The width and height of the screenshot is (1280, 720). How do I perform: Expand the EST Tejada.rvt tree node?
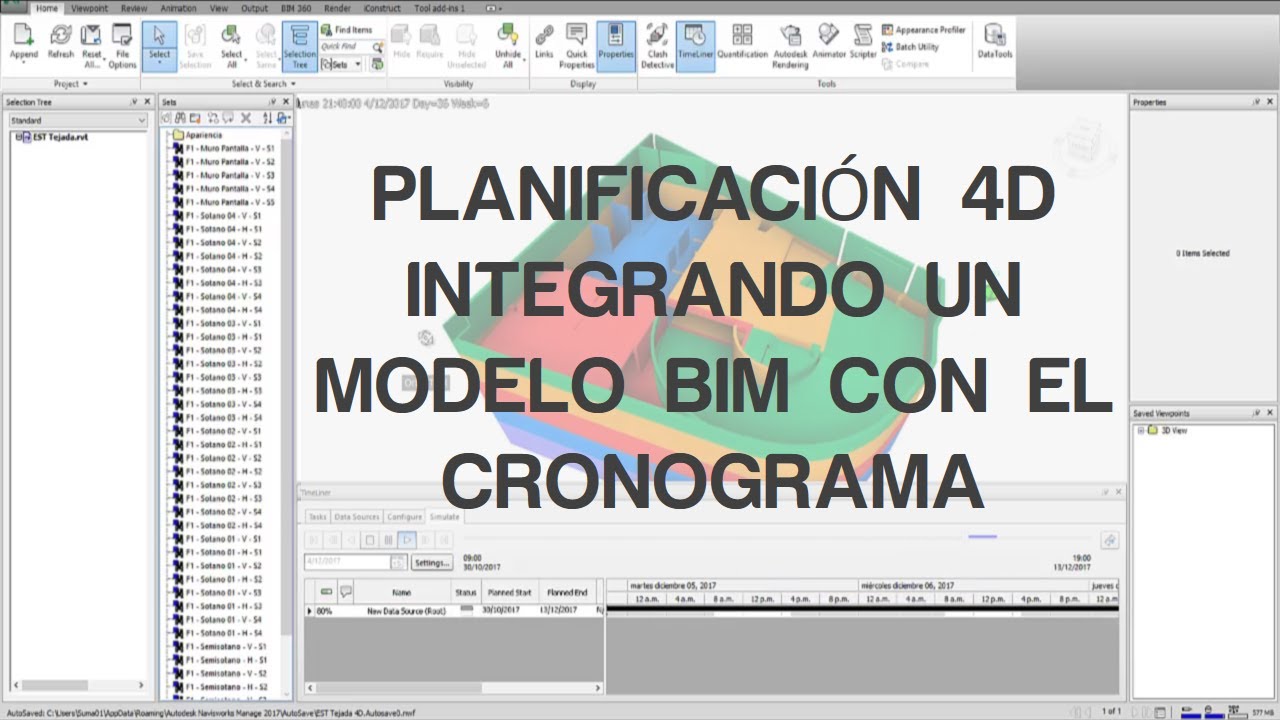click(x=19, y=137)
